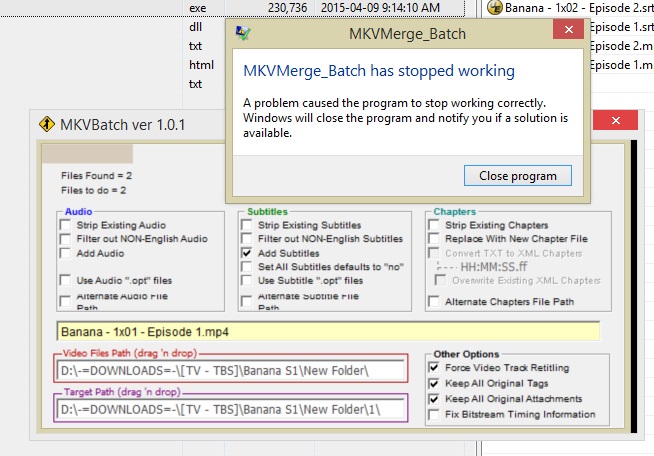Screen dimensions: 654x456
Task: Click the Close program button
Action: tap(518, 176)
